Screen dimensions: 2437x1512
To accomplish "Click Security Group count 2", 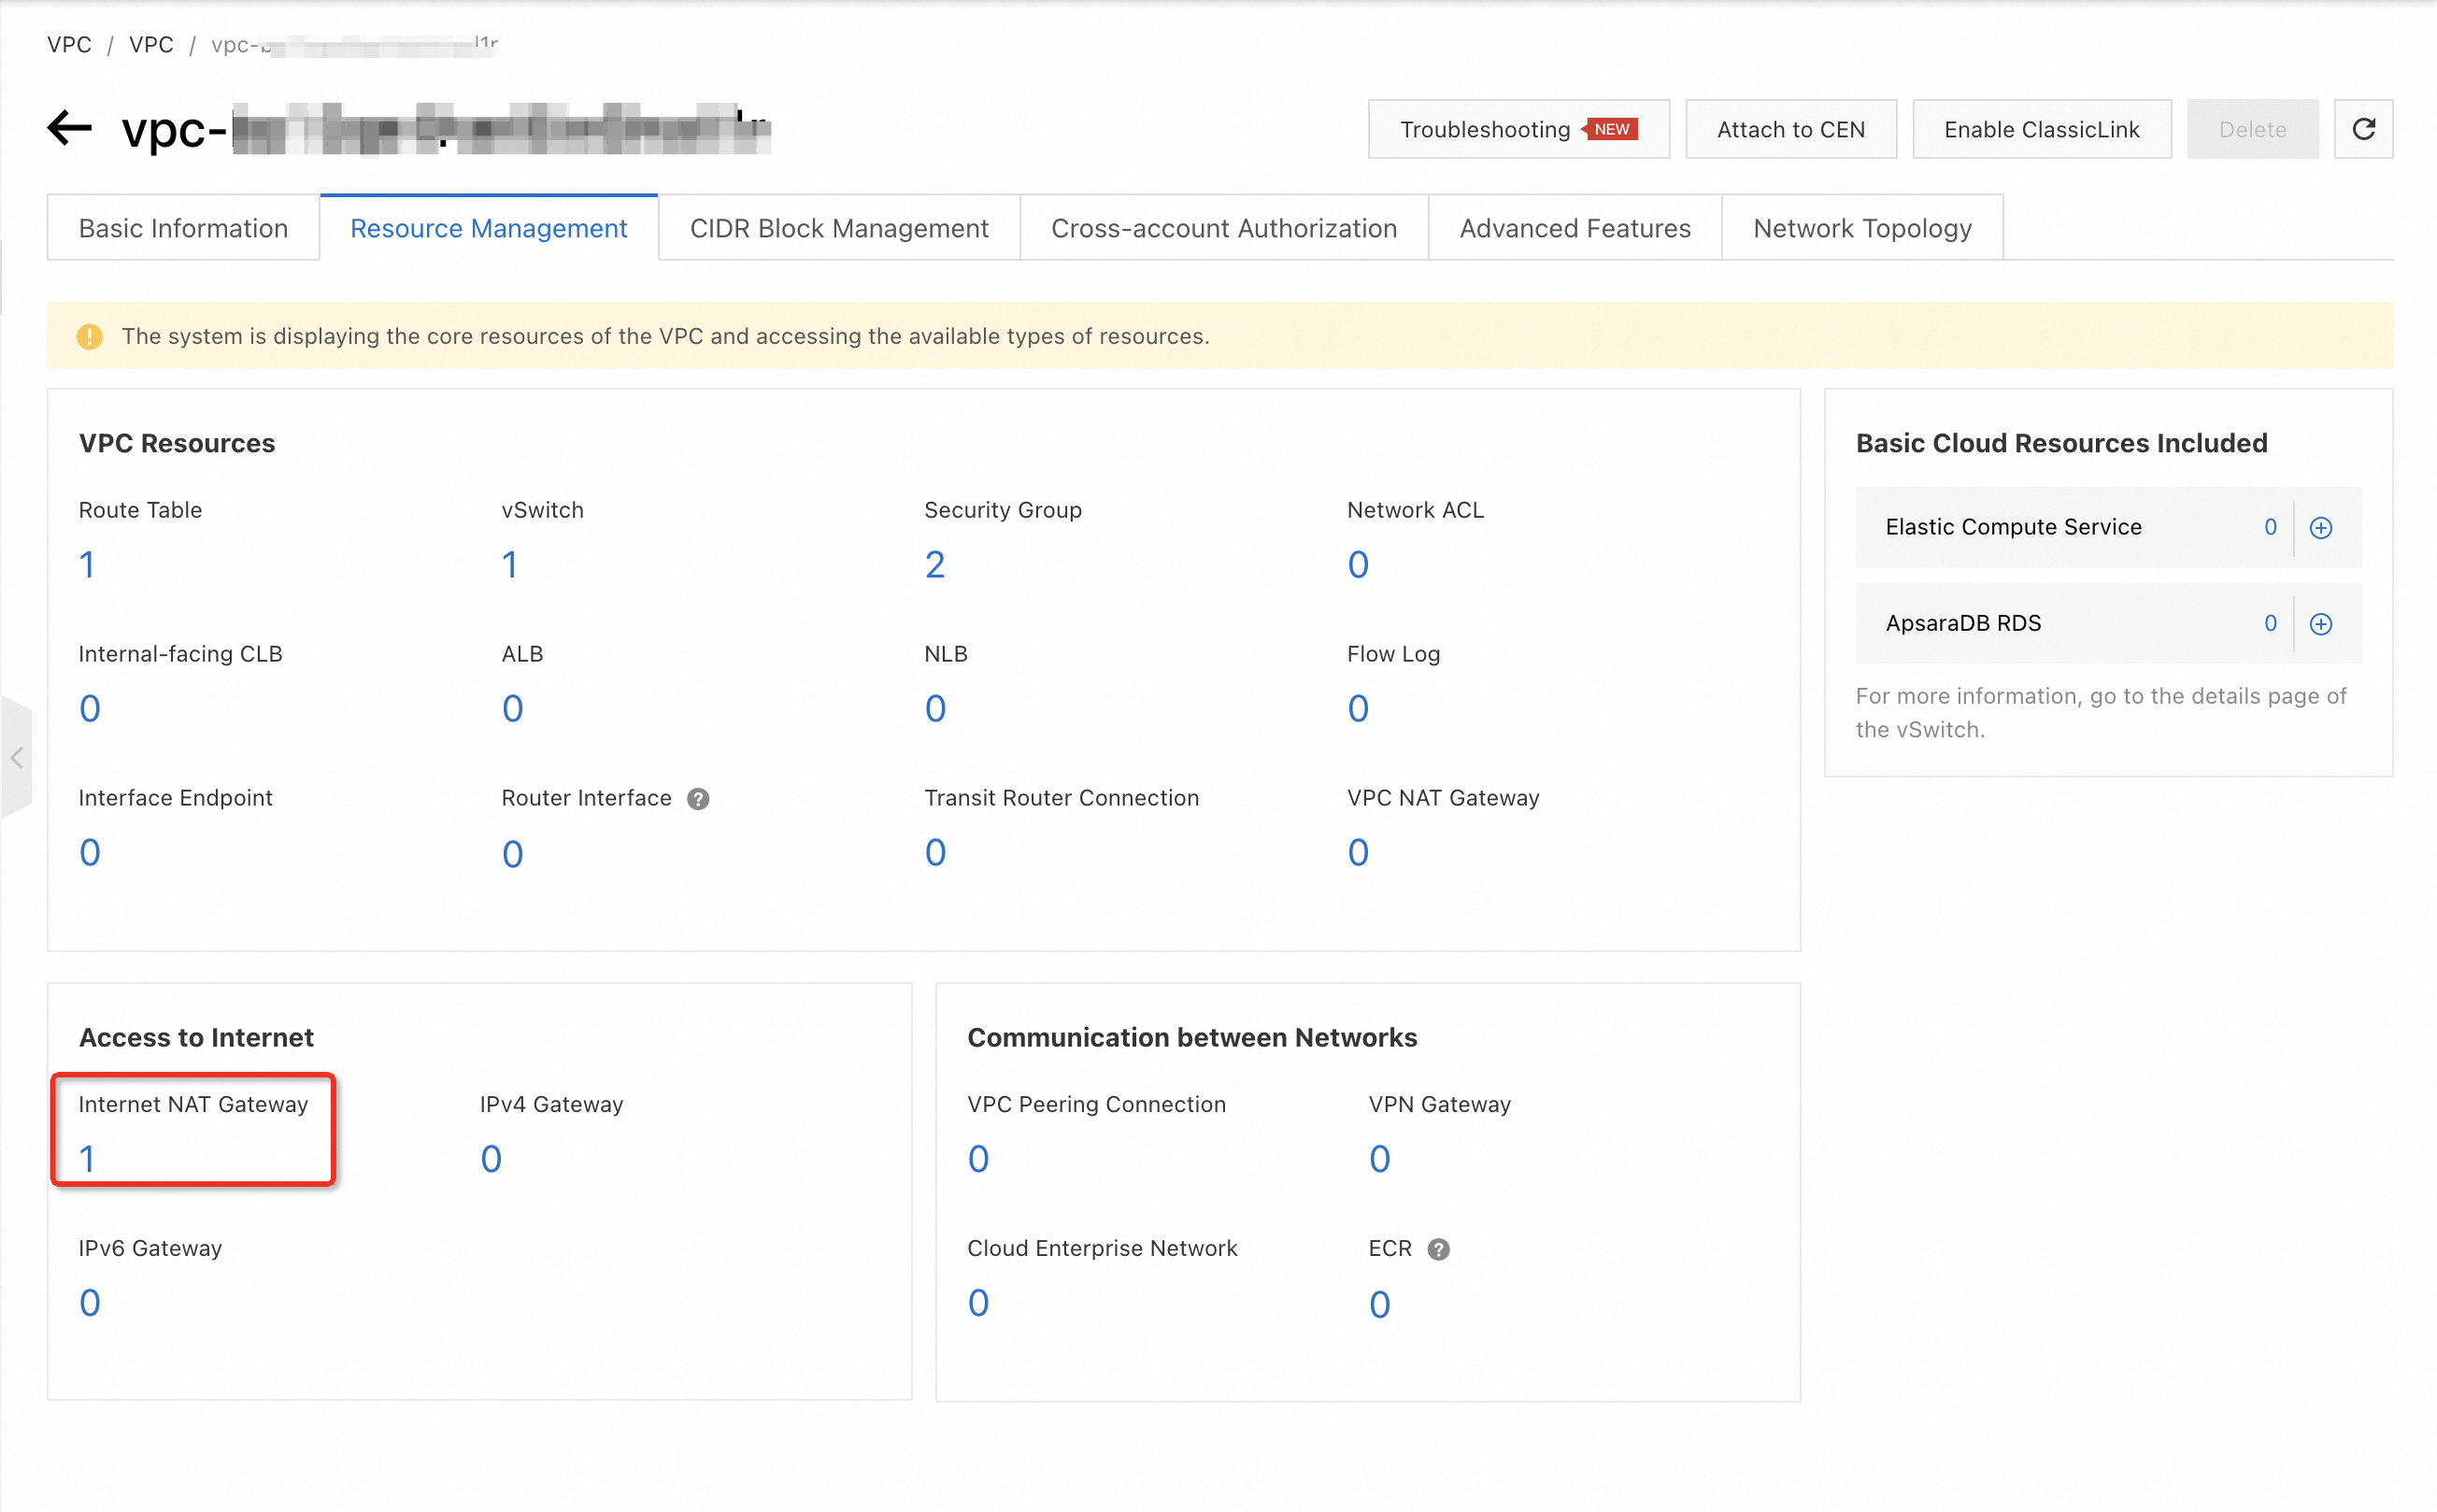I will point(934,564).
